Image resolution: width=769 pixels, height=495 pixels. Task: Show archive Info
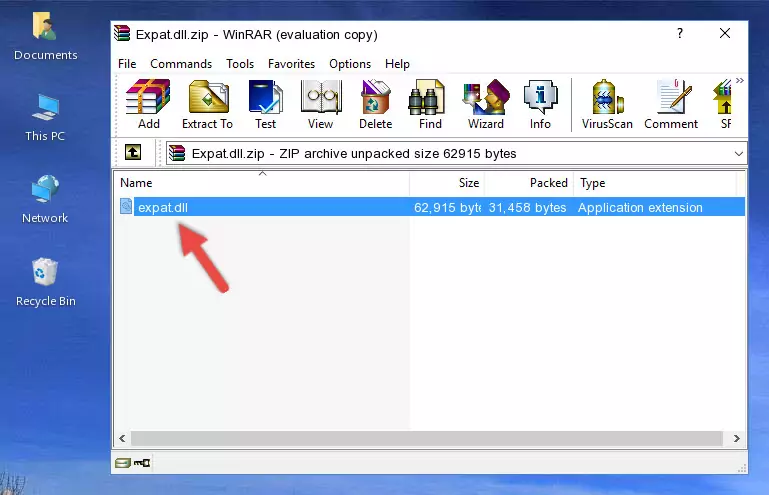(540, 104)
